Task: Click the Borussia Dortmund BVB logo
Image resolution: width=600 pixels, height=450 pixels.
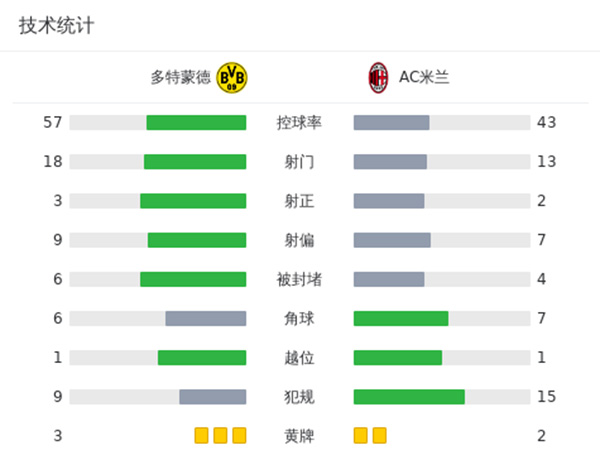Action: pos(232,76)
